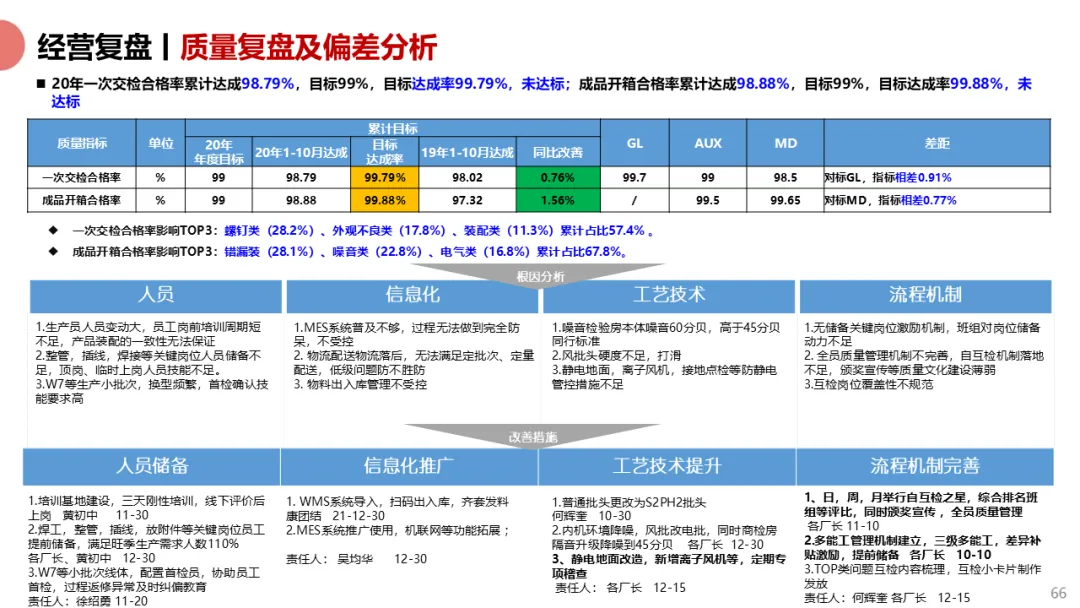Select the 'GL' column header

(634, 143)
